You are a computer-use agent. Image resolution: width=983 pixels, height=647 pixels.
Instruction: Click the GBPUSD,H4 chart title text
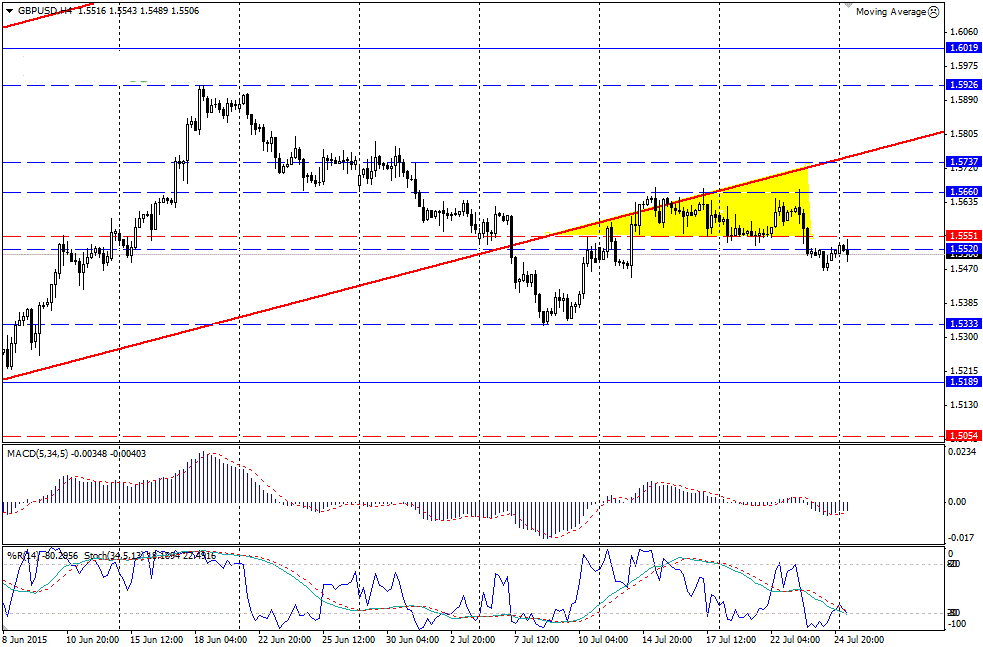(45, 11)
